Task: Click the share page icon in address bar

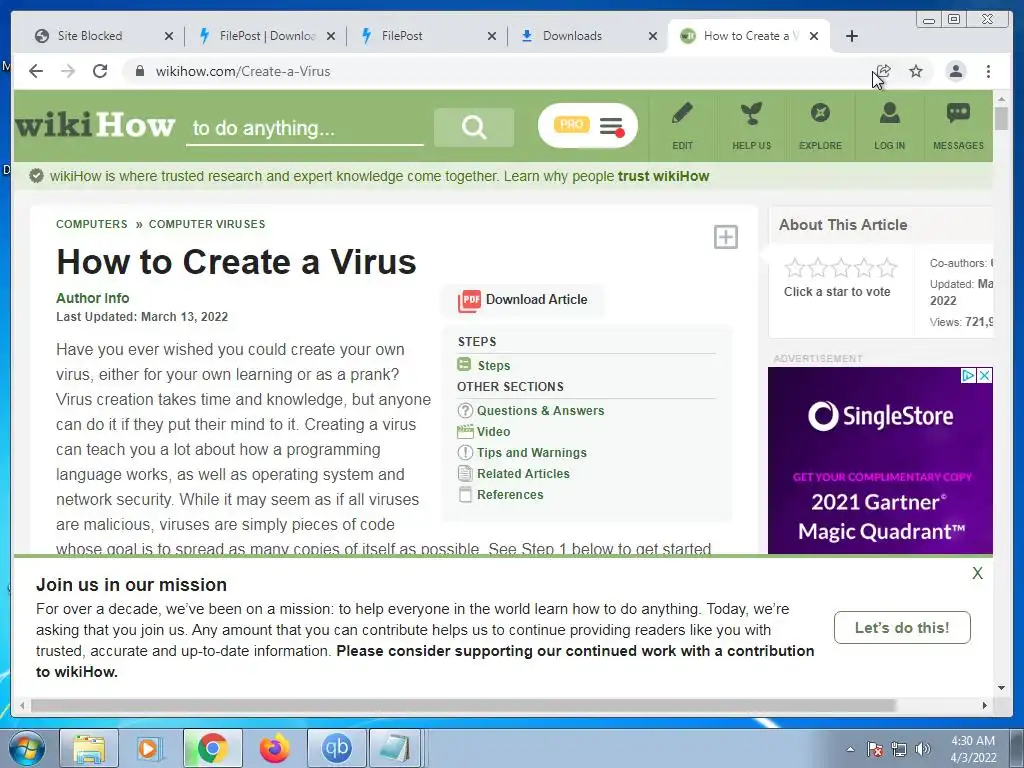Action: pyautogui.click(x=883, y=71)
